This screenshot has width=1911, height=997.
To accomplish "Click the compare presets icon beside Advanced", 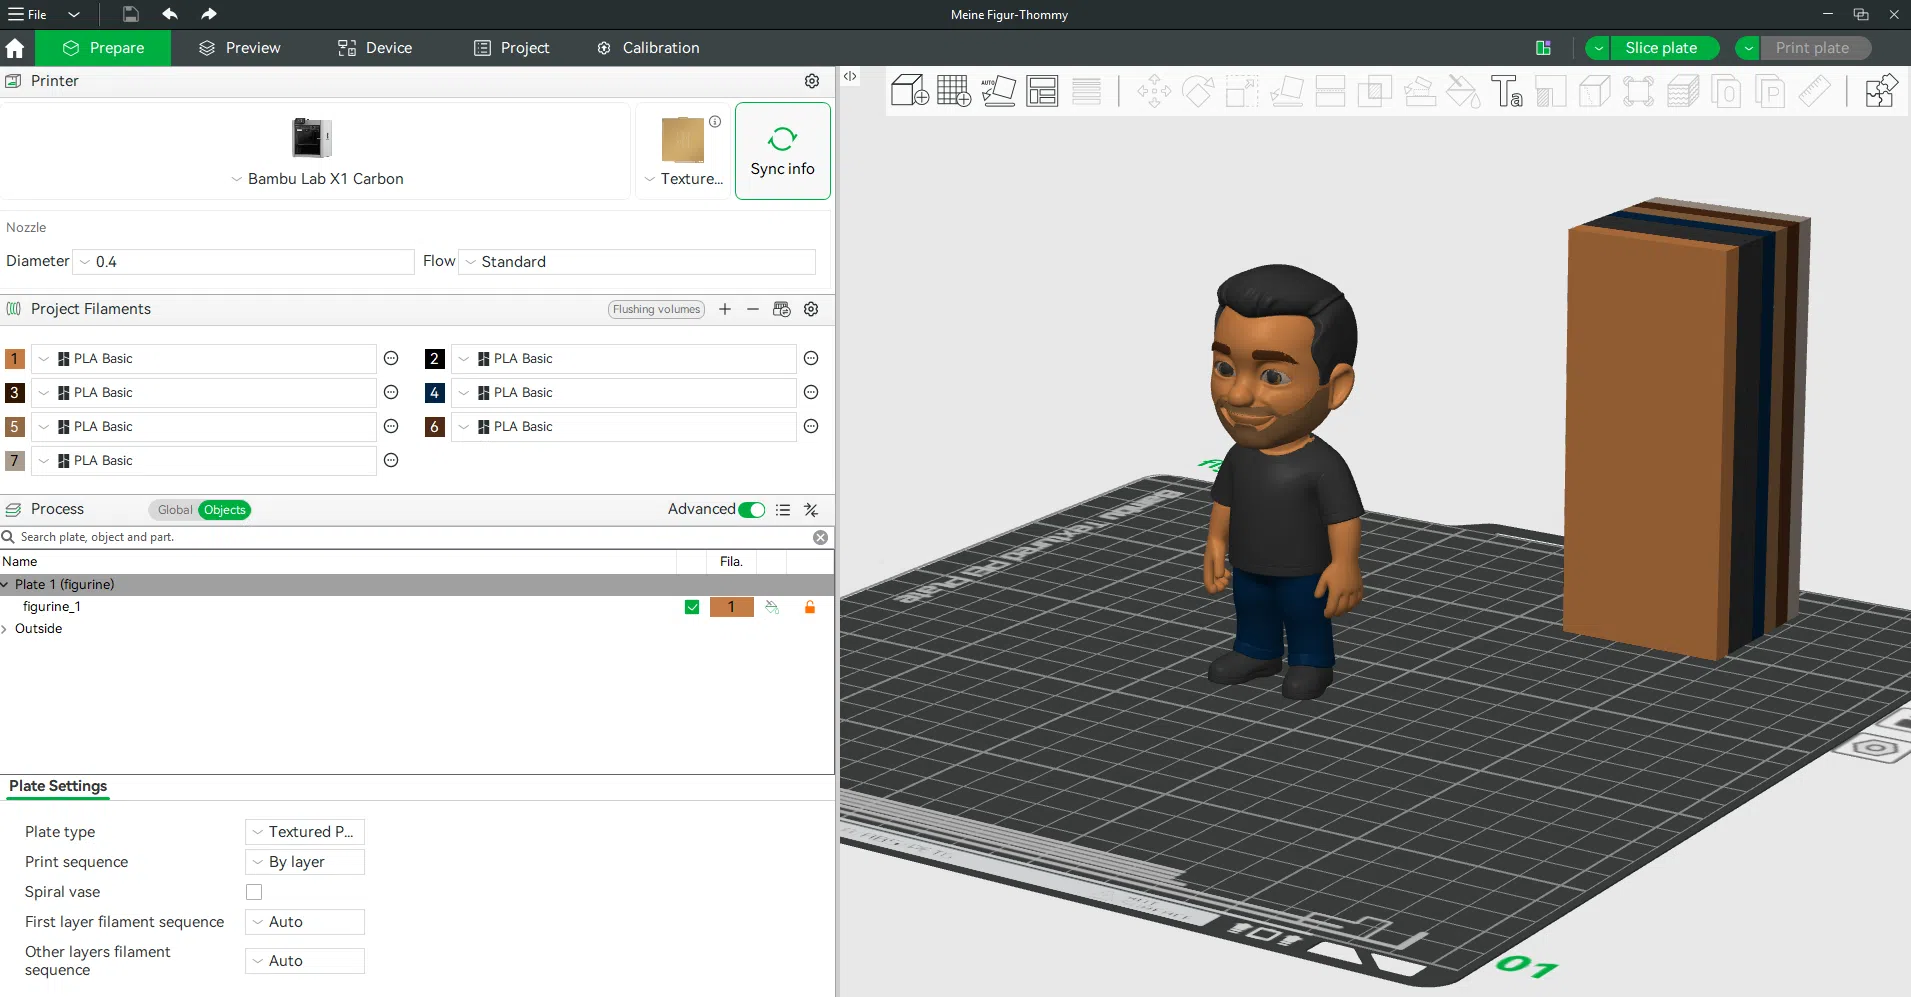I will pos(811,510).
